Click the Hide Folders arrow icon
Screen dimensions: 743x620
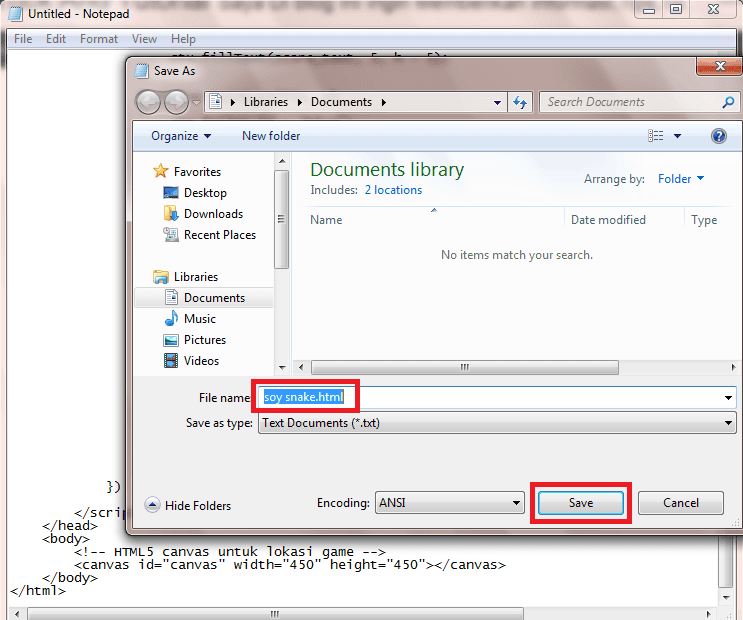click(x=152, y=505)
